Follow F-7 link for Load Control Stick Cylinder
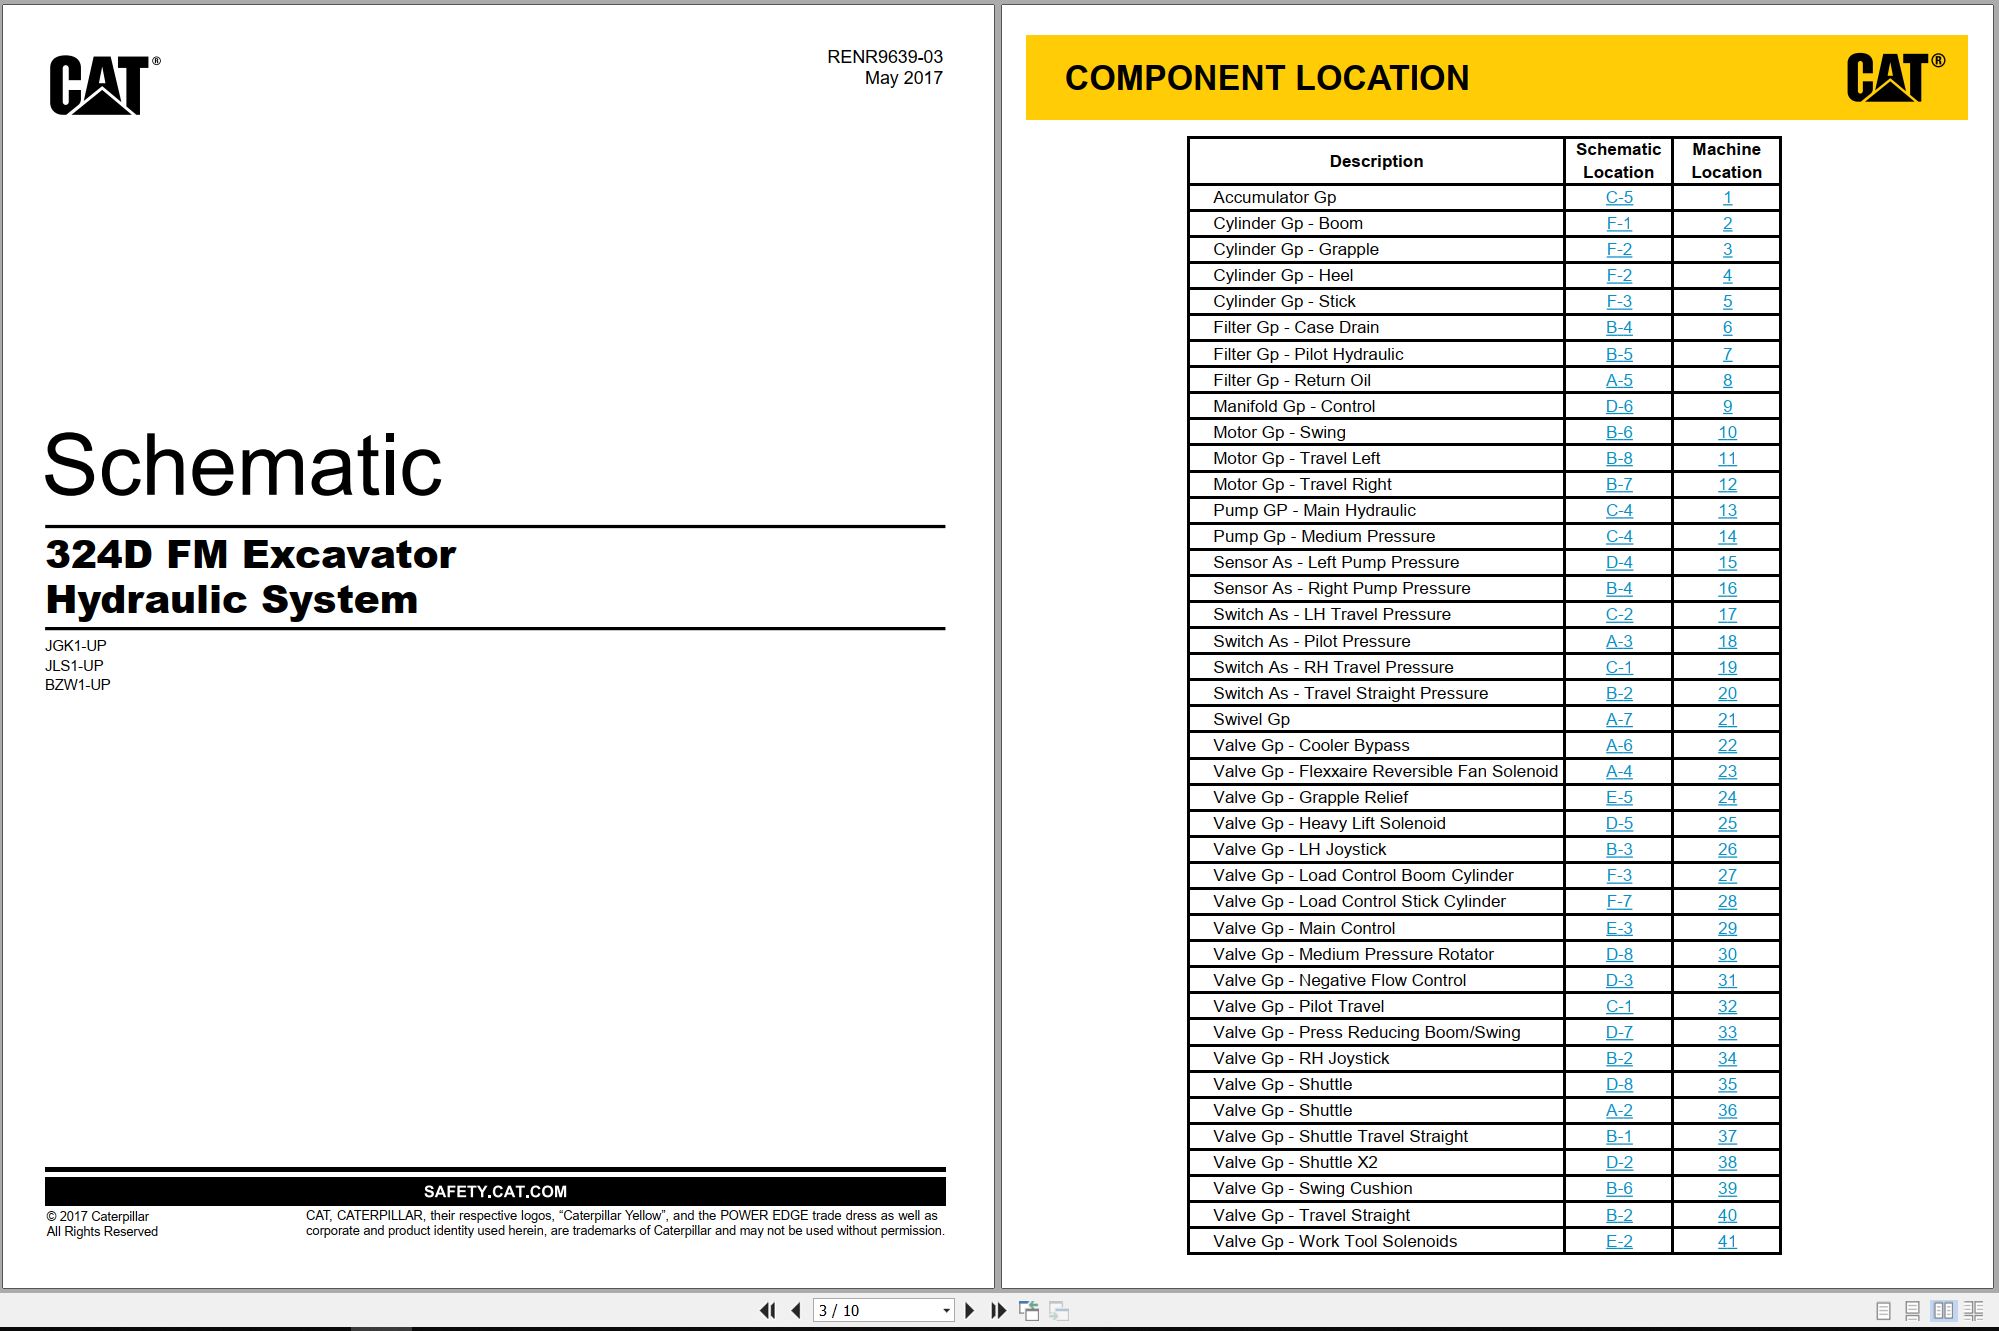The width and height of the screenshot is (1999, 1331). [1619, 901]
